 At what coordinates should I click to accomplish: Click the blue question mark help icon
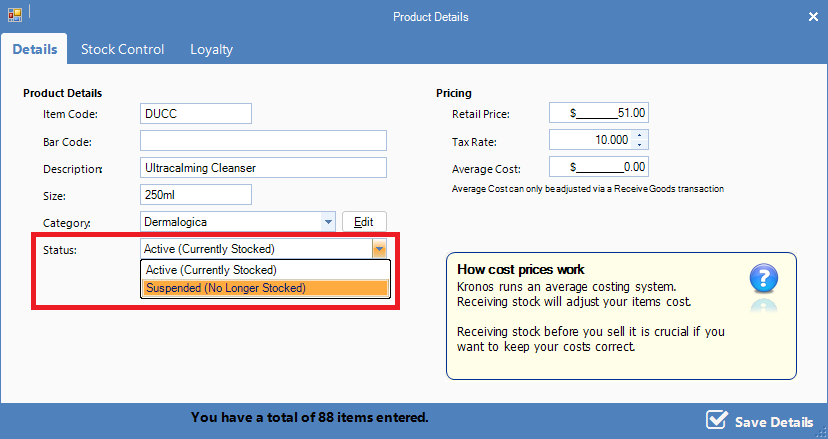(x=763, y=277)
